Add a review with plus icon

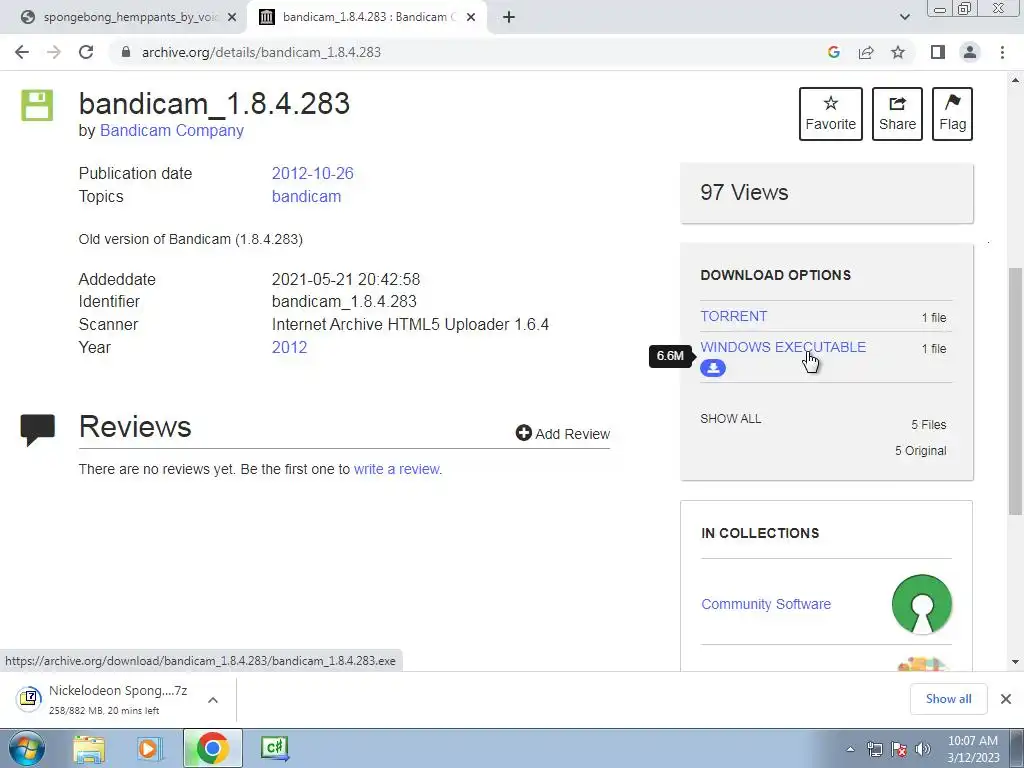pos(562,434)
